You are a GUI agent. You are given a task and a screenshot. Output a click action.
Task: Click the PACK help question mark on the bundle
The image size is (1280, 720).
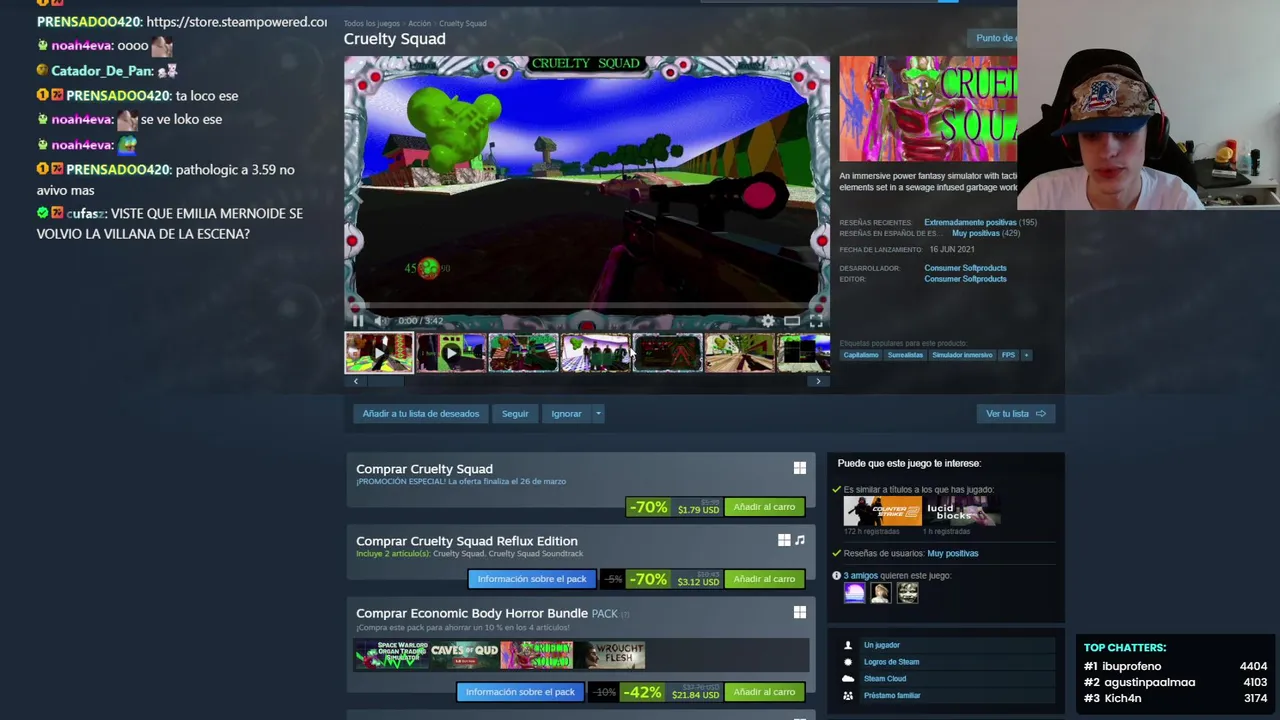pyautogui.click(x=626, y=614)
